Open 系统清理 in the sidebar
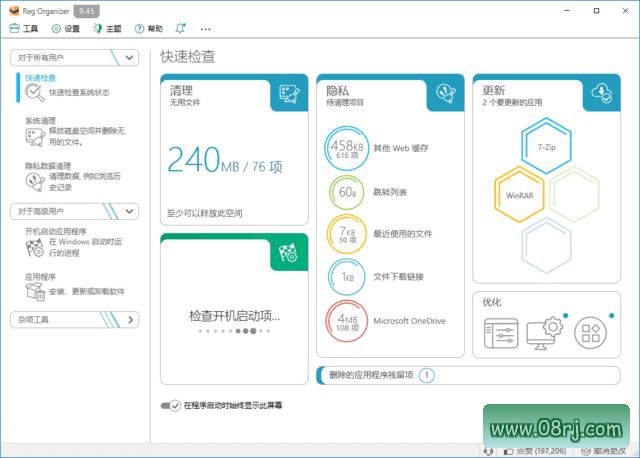Image resolution: width=640 pixels, height=458 pixels. tap(75, 132)
